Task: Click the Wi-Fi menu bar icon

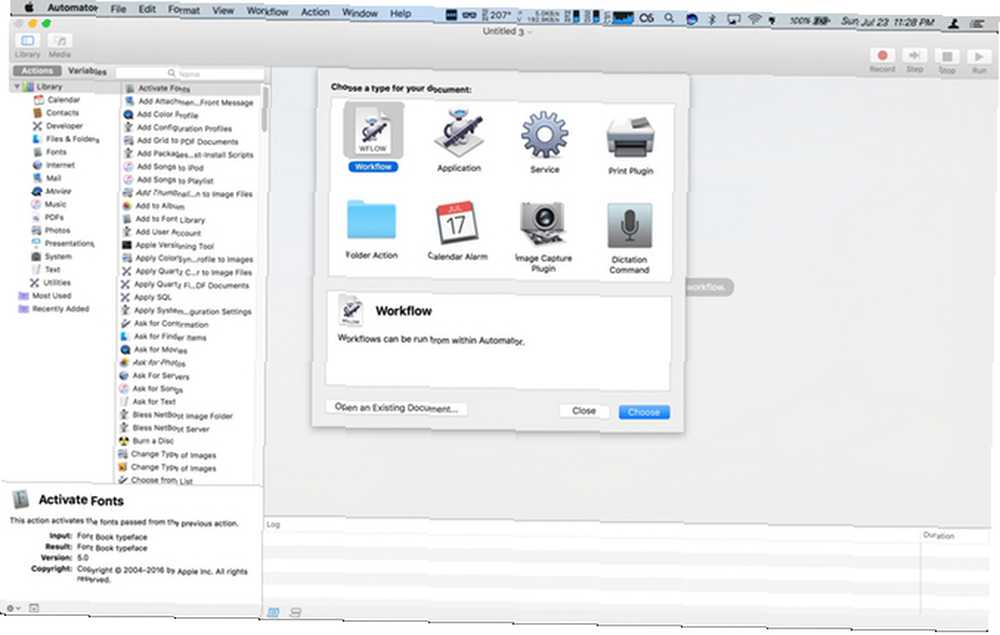Action: tap(754, 19)
